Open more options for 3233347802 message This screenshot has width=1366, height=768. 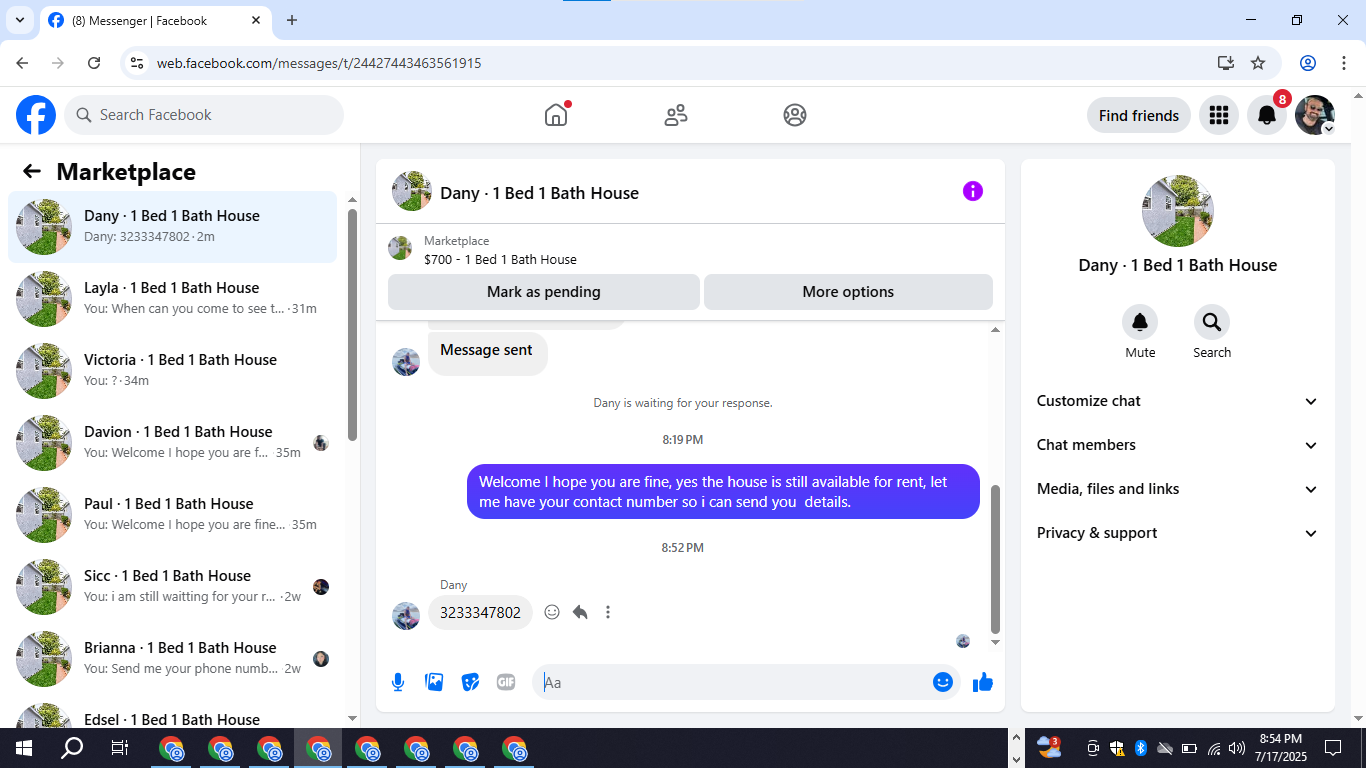point(608,612)
